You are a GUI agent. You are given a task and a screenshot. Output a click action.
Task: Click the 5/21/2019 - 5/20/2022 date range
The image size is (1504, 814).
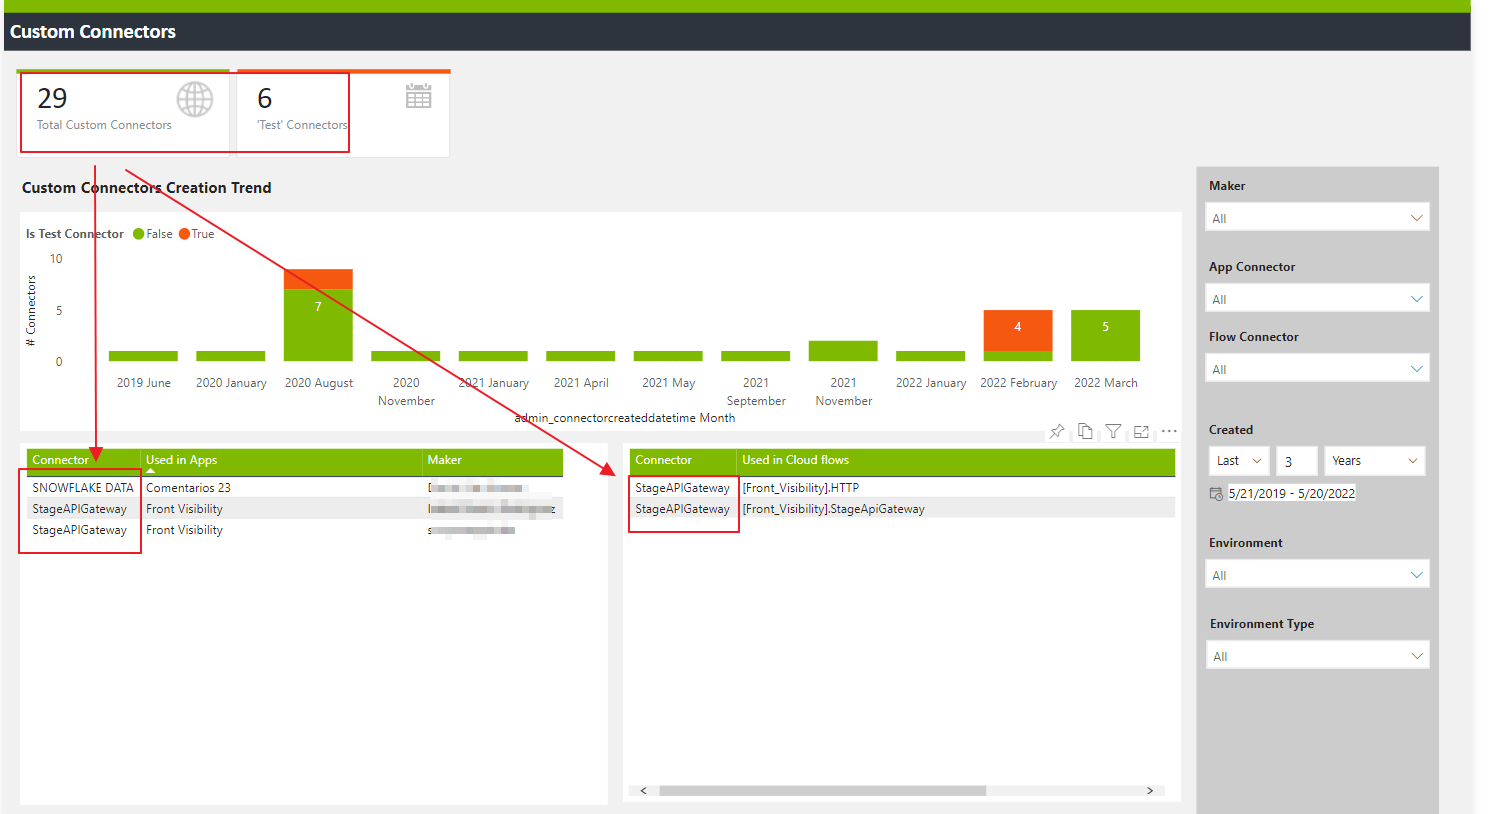pos(1290,492)
